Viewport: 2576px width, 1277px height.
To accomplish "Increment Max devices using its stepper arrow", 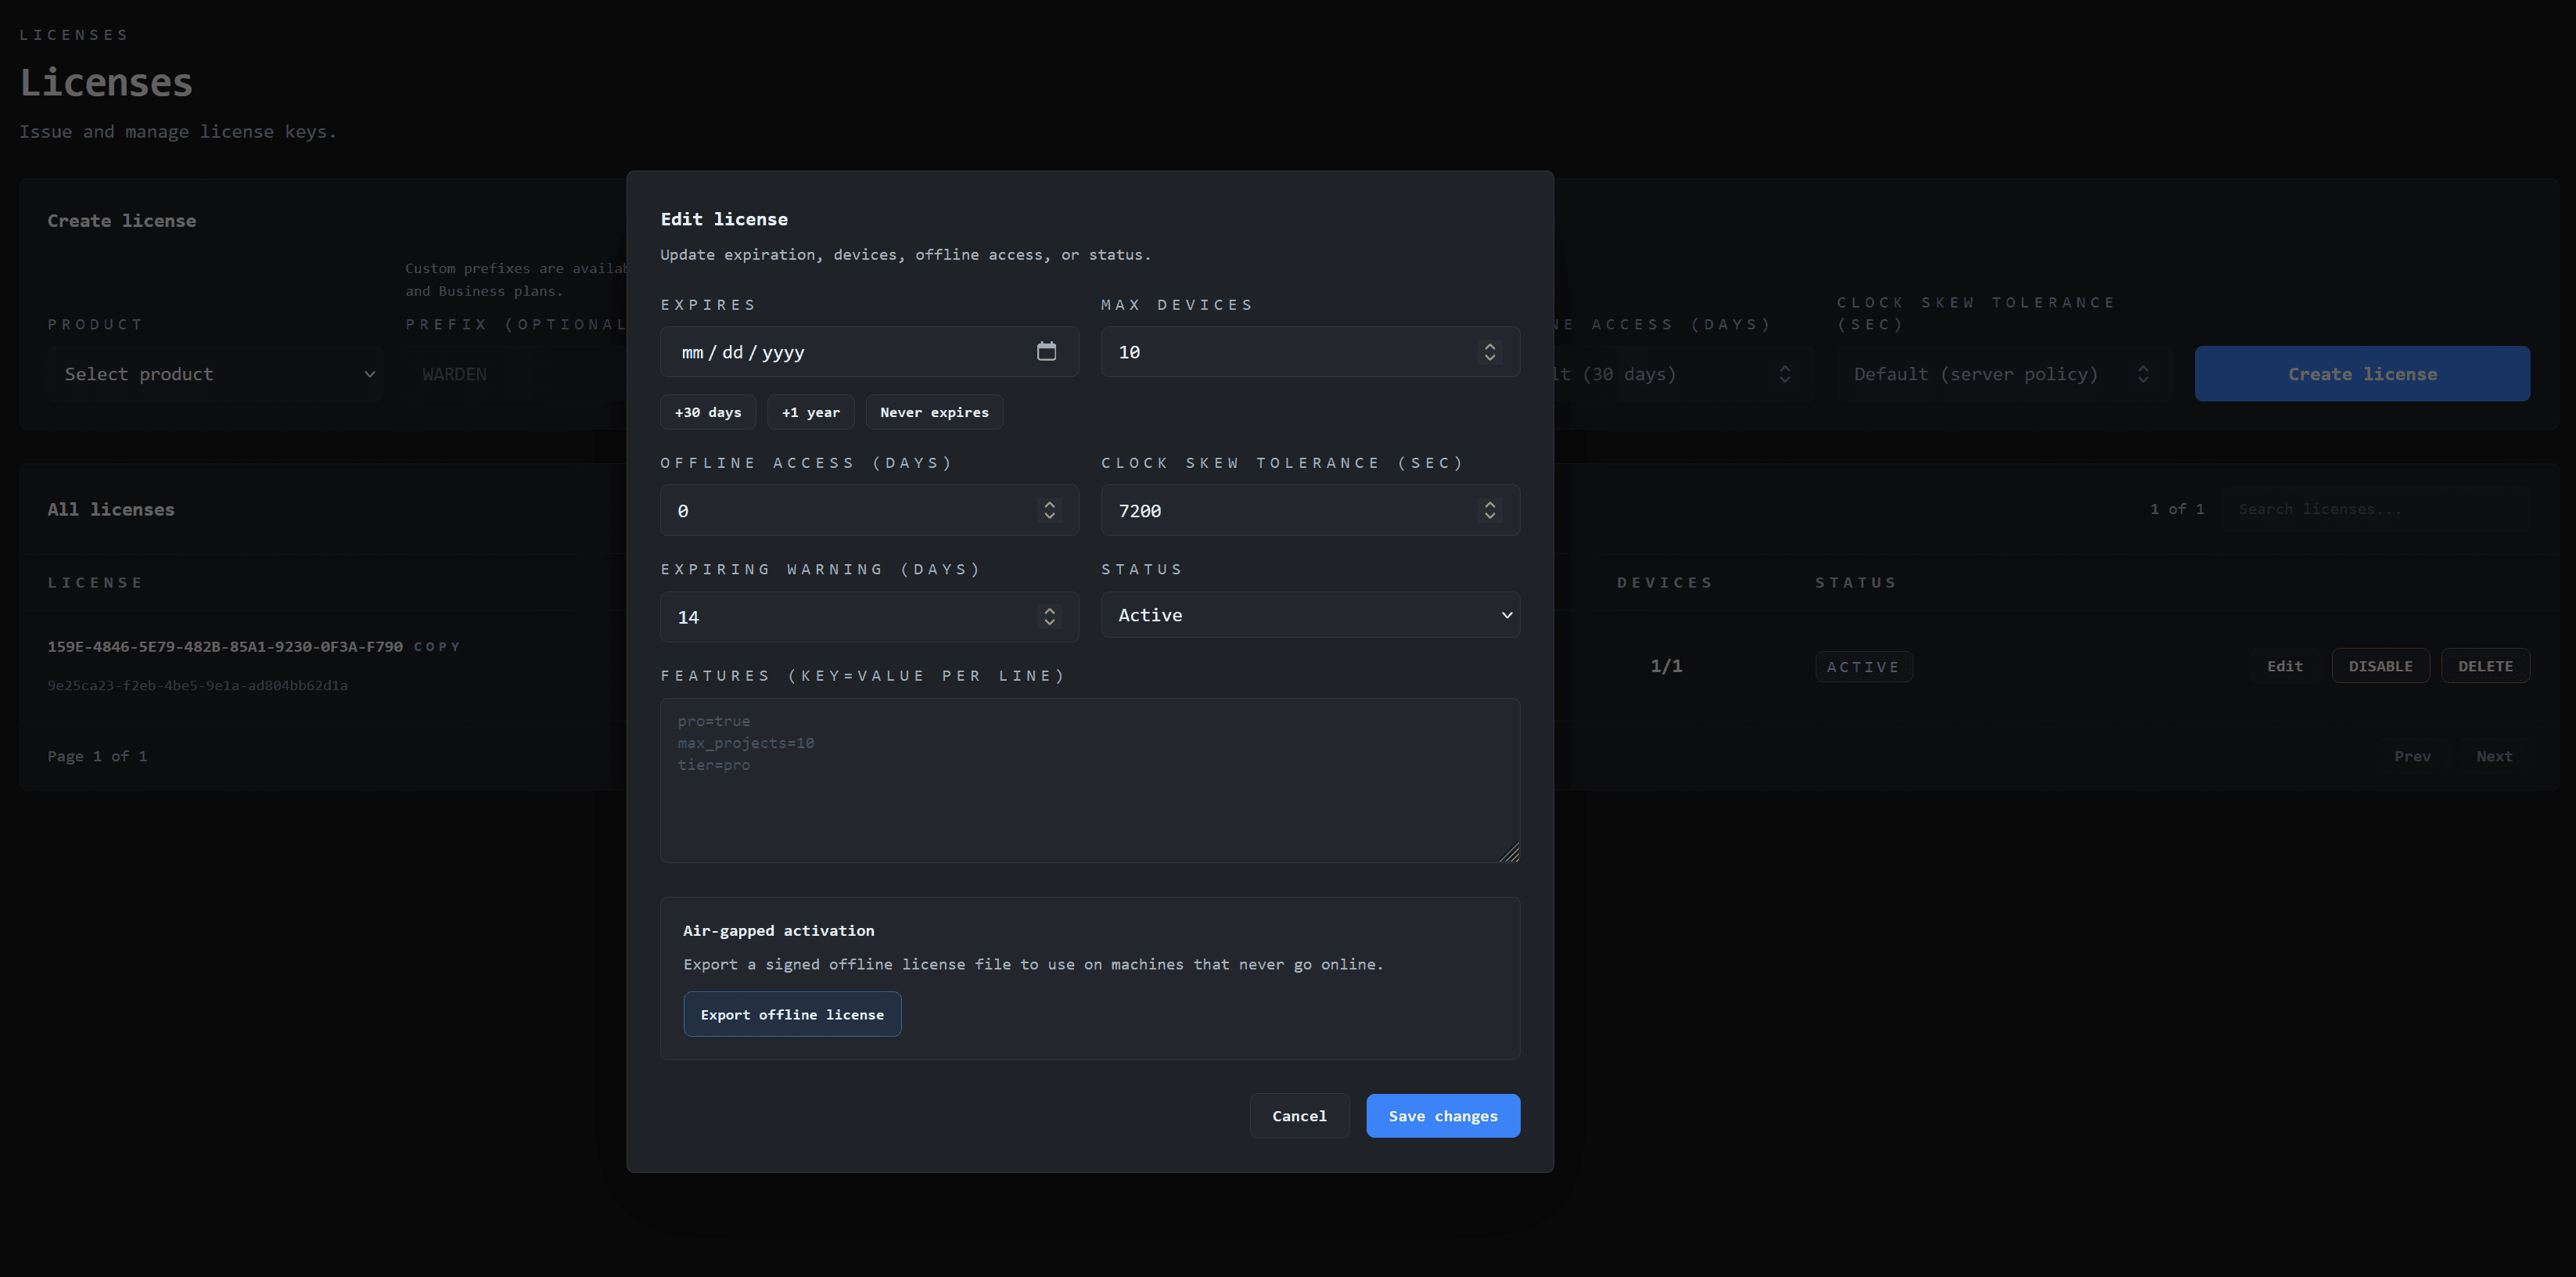I will click(x=1489, y=346).
